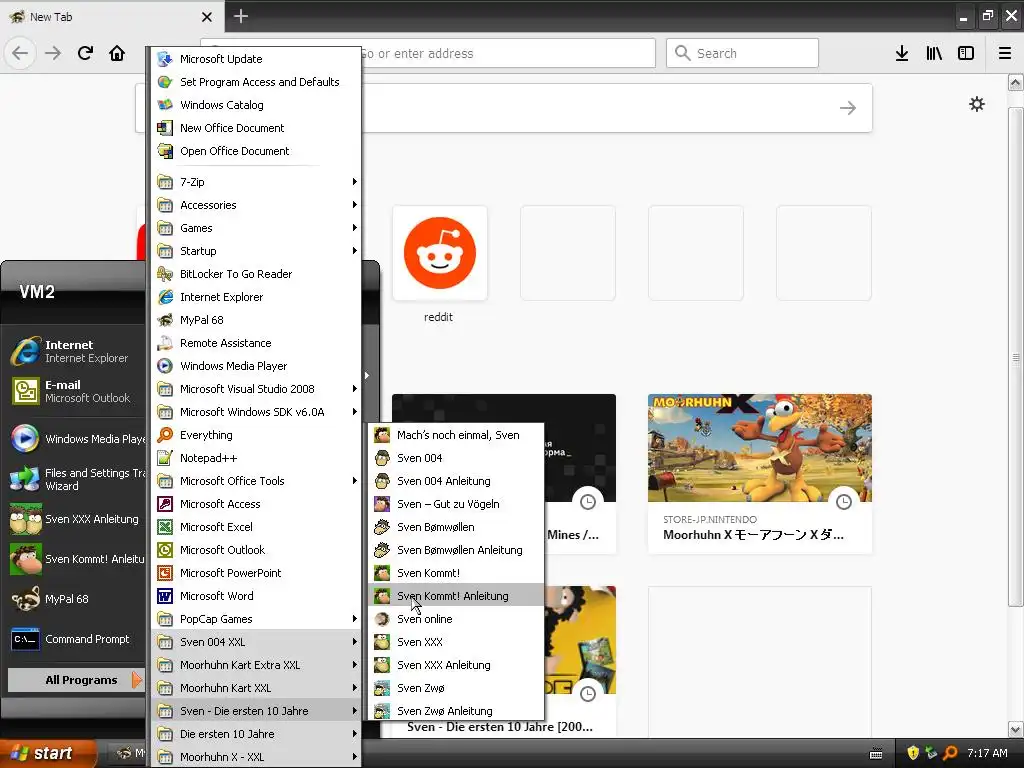The width and height of the screenshot is (1024, 768).
Task: Open Sven XXX Anleitung in submenu
Action: (x=456, y=665)
